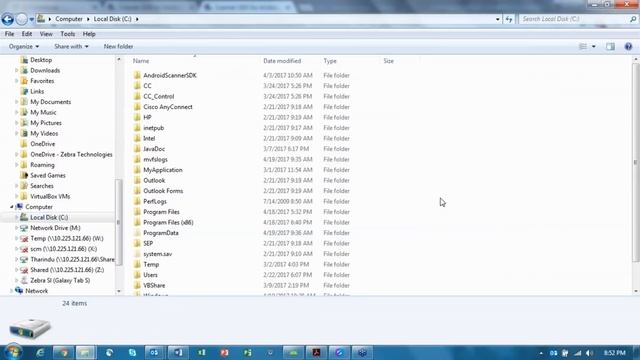Image resolution: width=640 pixels, height=360 pixels.
Task: Click the Back navigation arrow
Action: click(7, 19)
